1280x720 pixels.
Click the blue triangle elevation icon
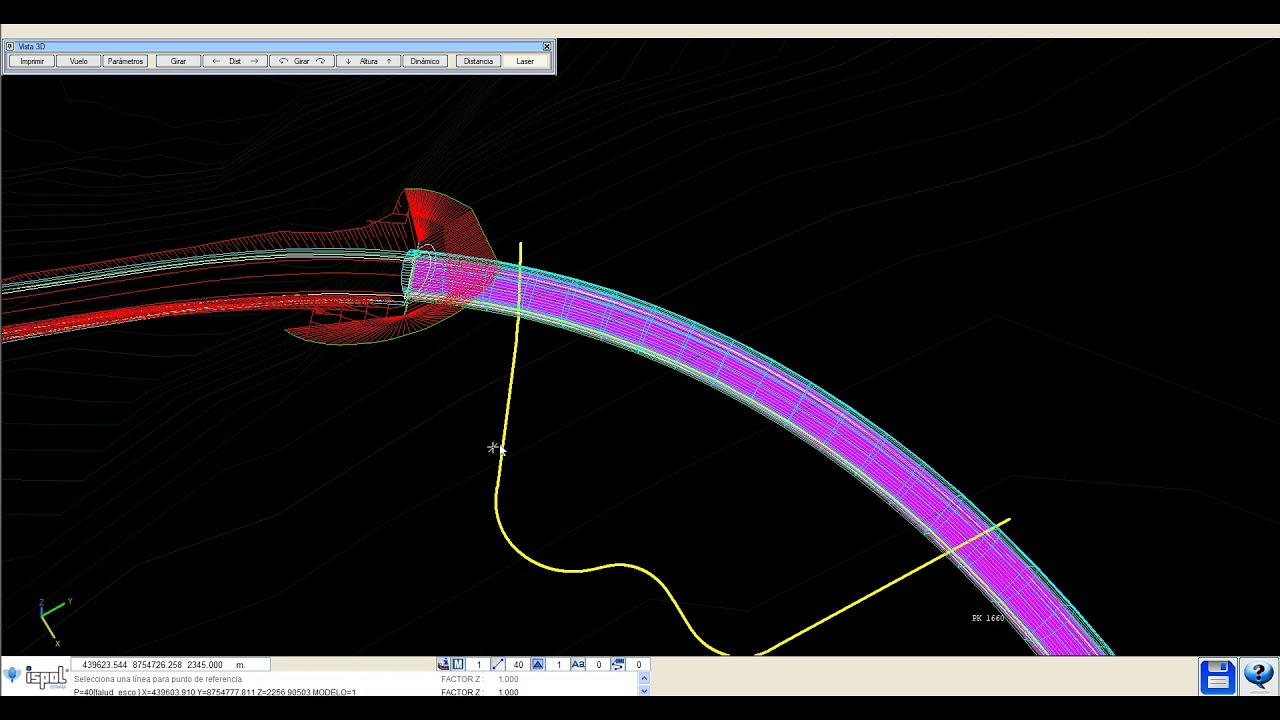pos(537,664)
